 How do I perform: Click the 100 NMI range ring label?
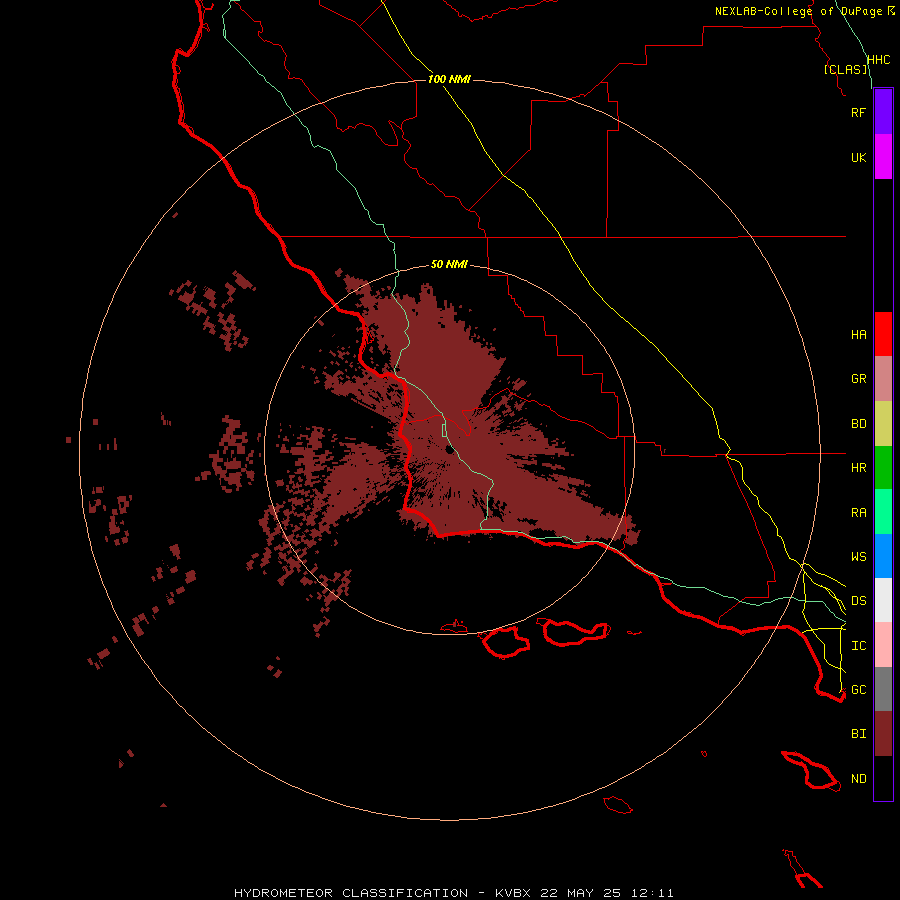(449, 79)
